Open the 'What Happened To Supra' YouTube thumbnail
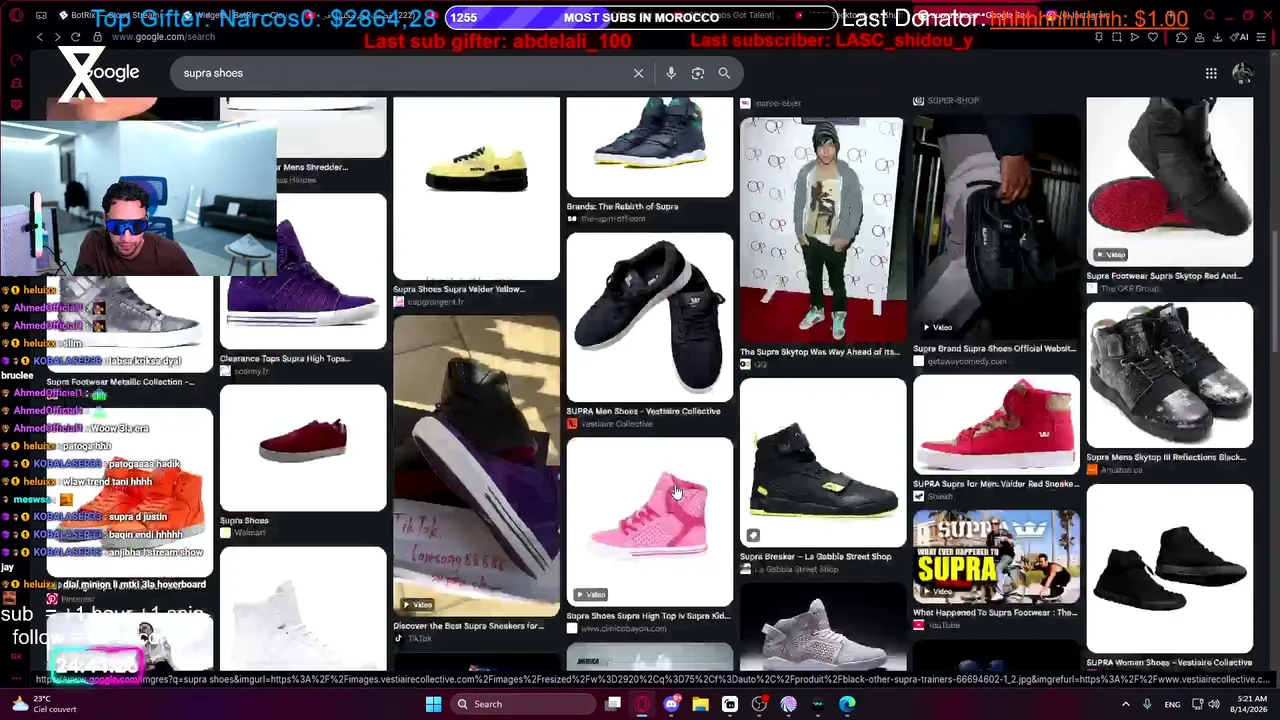 [x=996, y=558]
